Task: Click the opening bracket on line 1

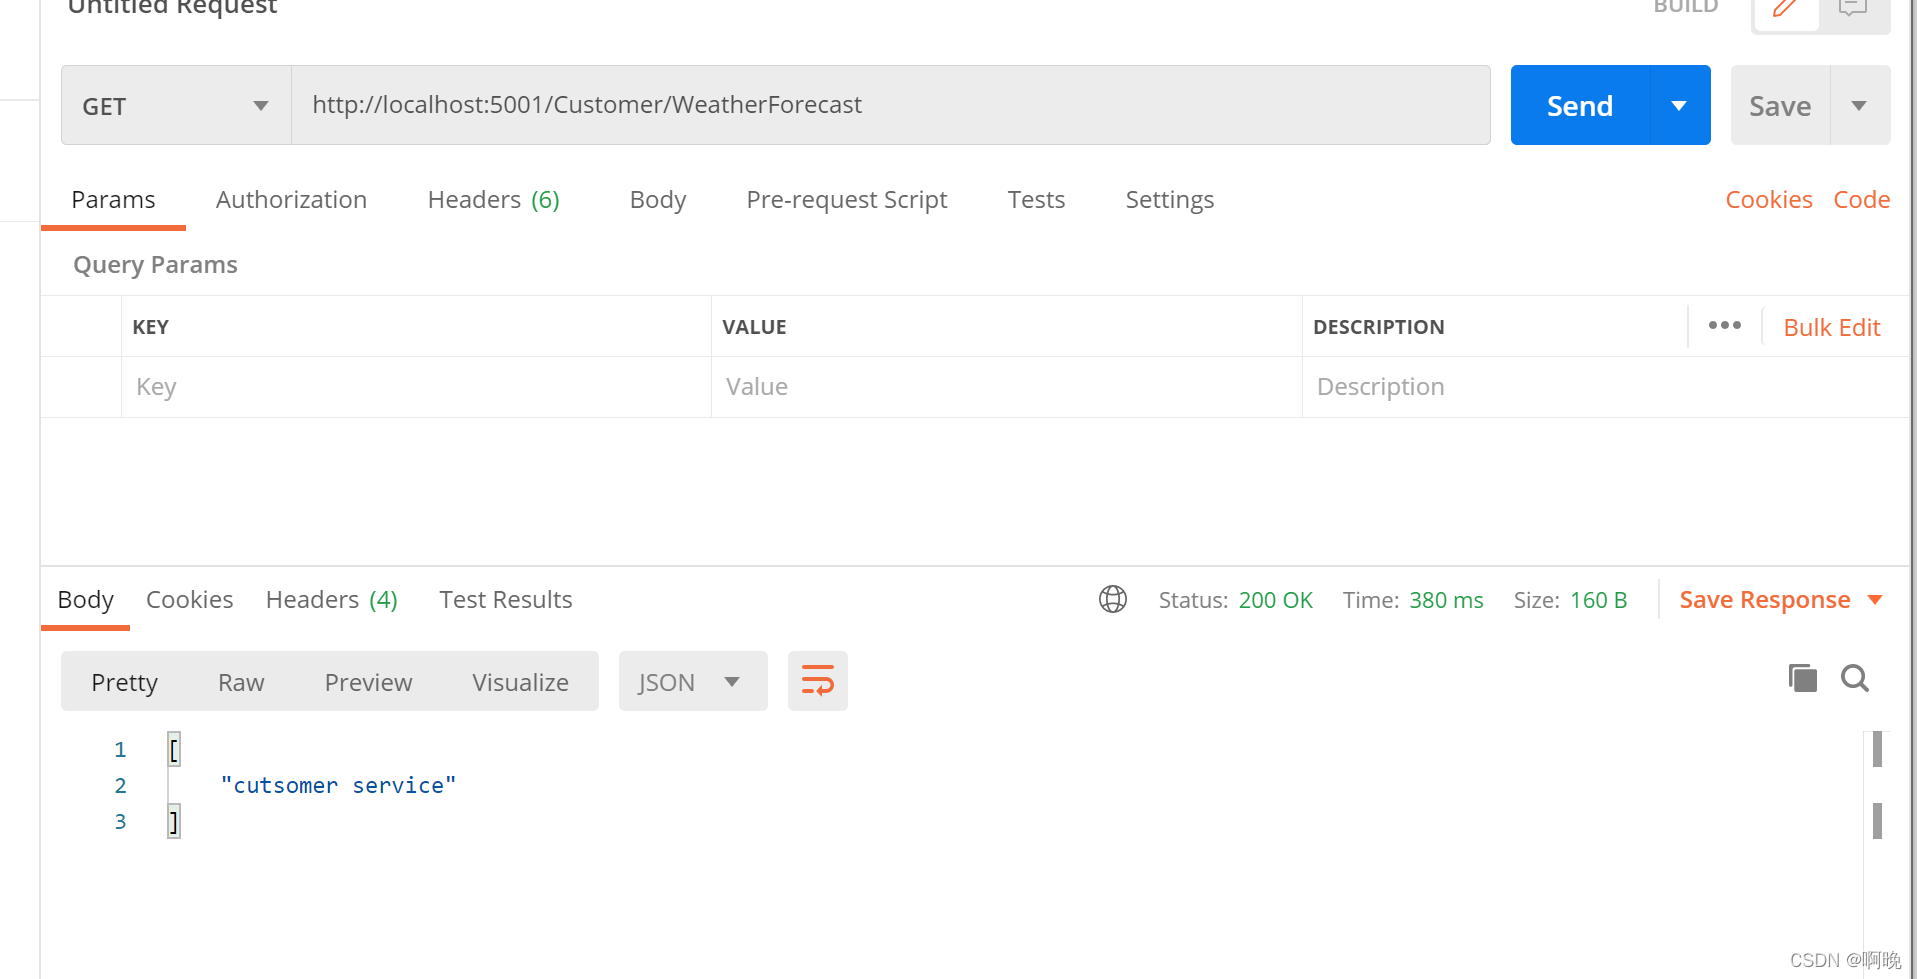Action: click(x=174, y=749)
